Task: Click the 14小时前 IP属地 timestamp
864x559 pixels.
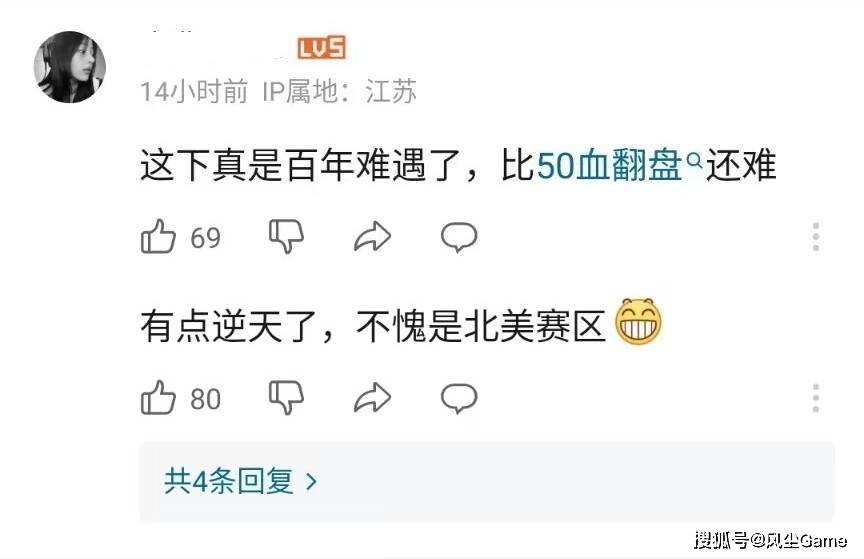Action: point(278,91)
